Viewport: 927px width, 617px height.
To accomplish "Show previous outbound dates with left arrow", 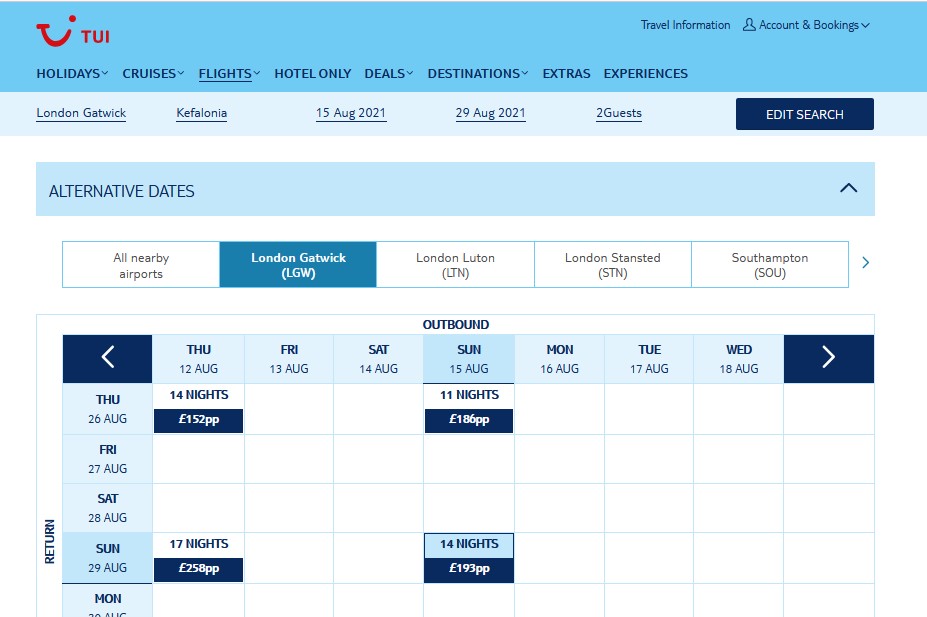I will click(x=108, y=359).
